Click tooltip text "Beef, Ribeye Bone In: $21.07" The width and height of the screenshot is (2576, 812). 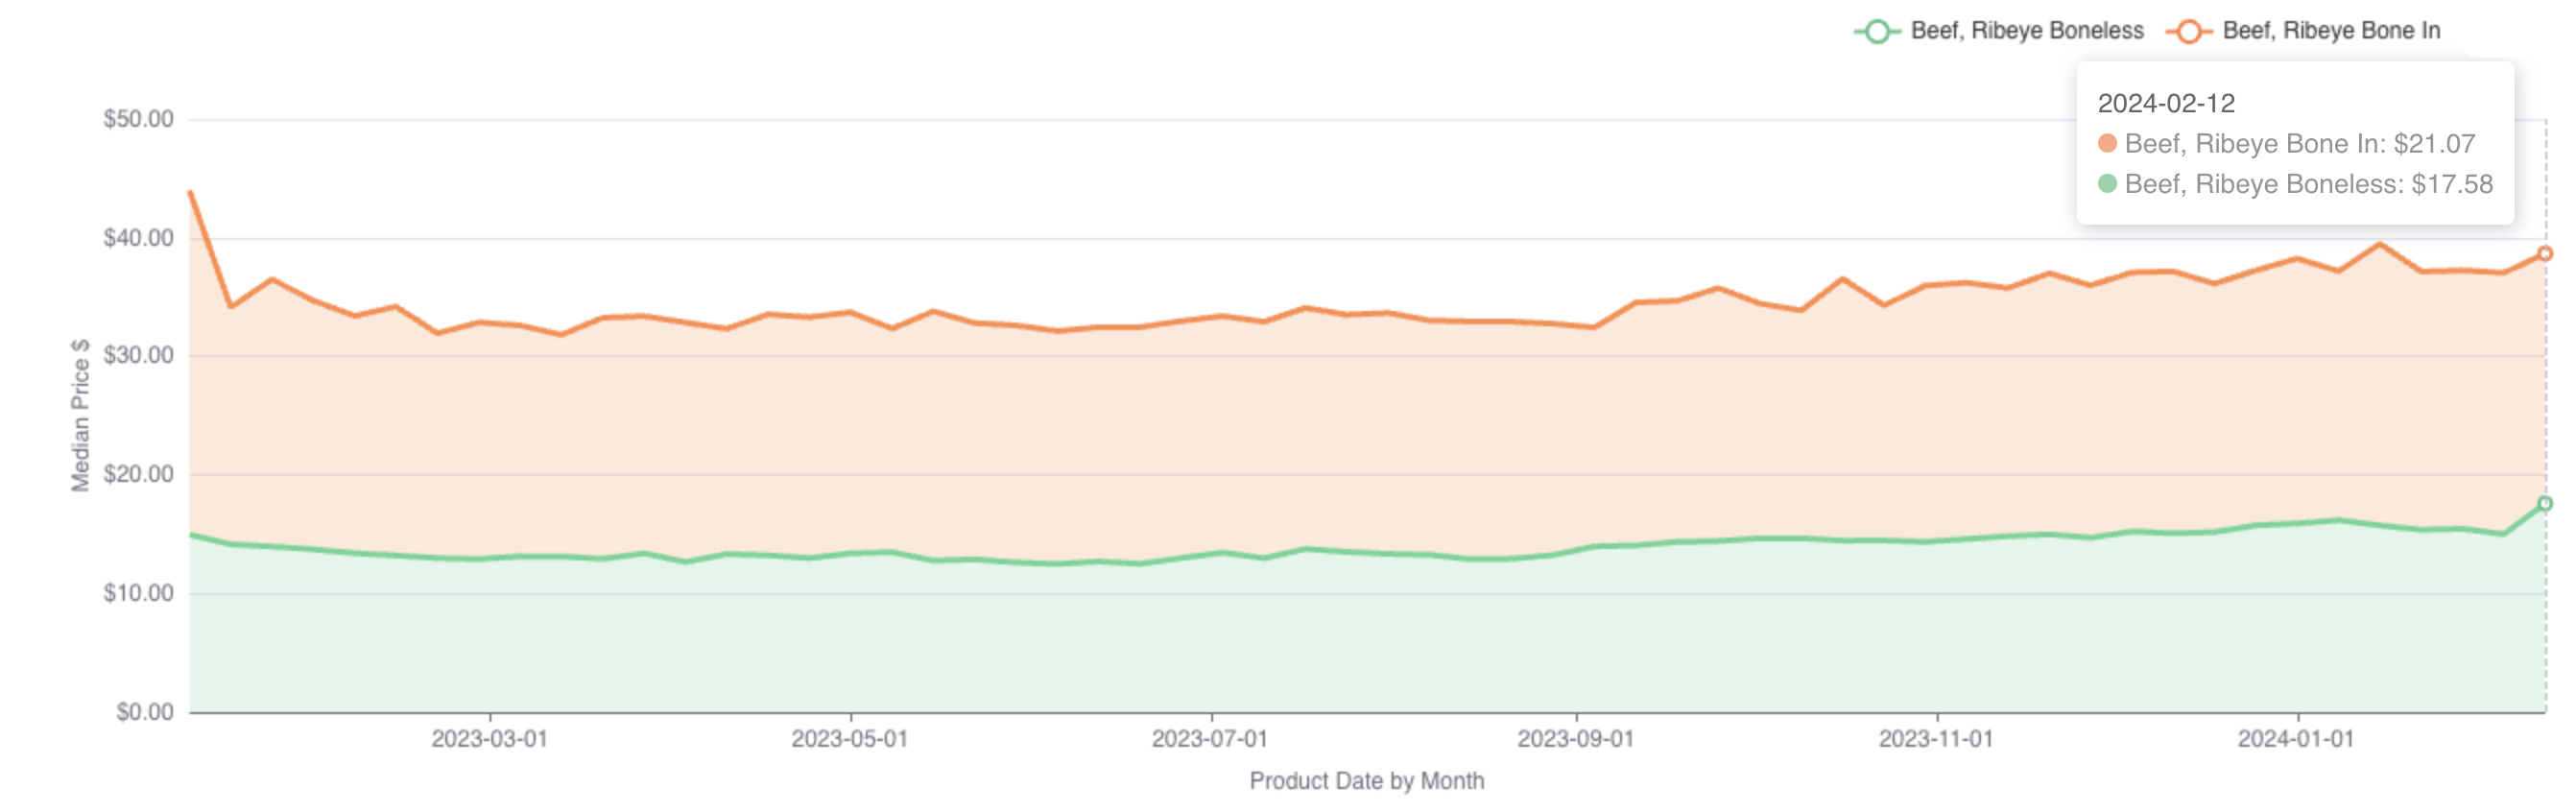[2299, 144]
